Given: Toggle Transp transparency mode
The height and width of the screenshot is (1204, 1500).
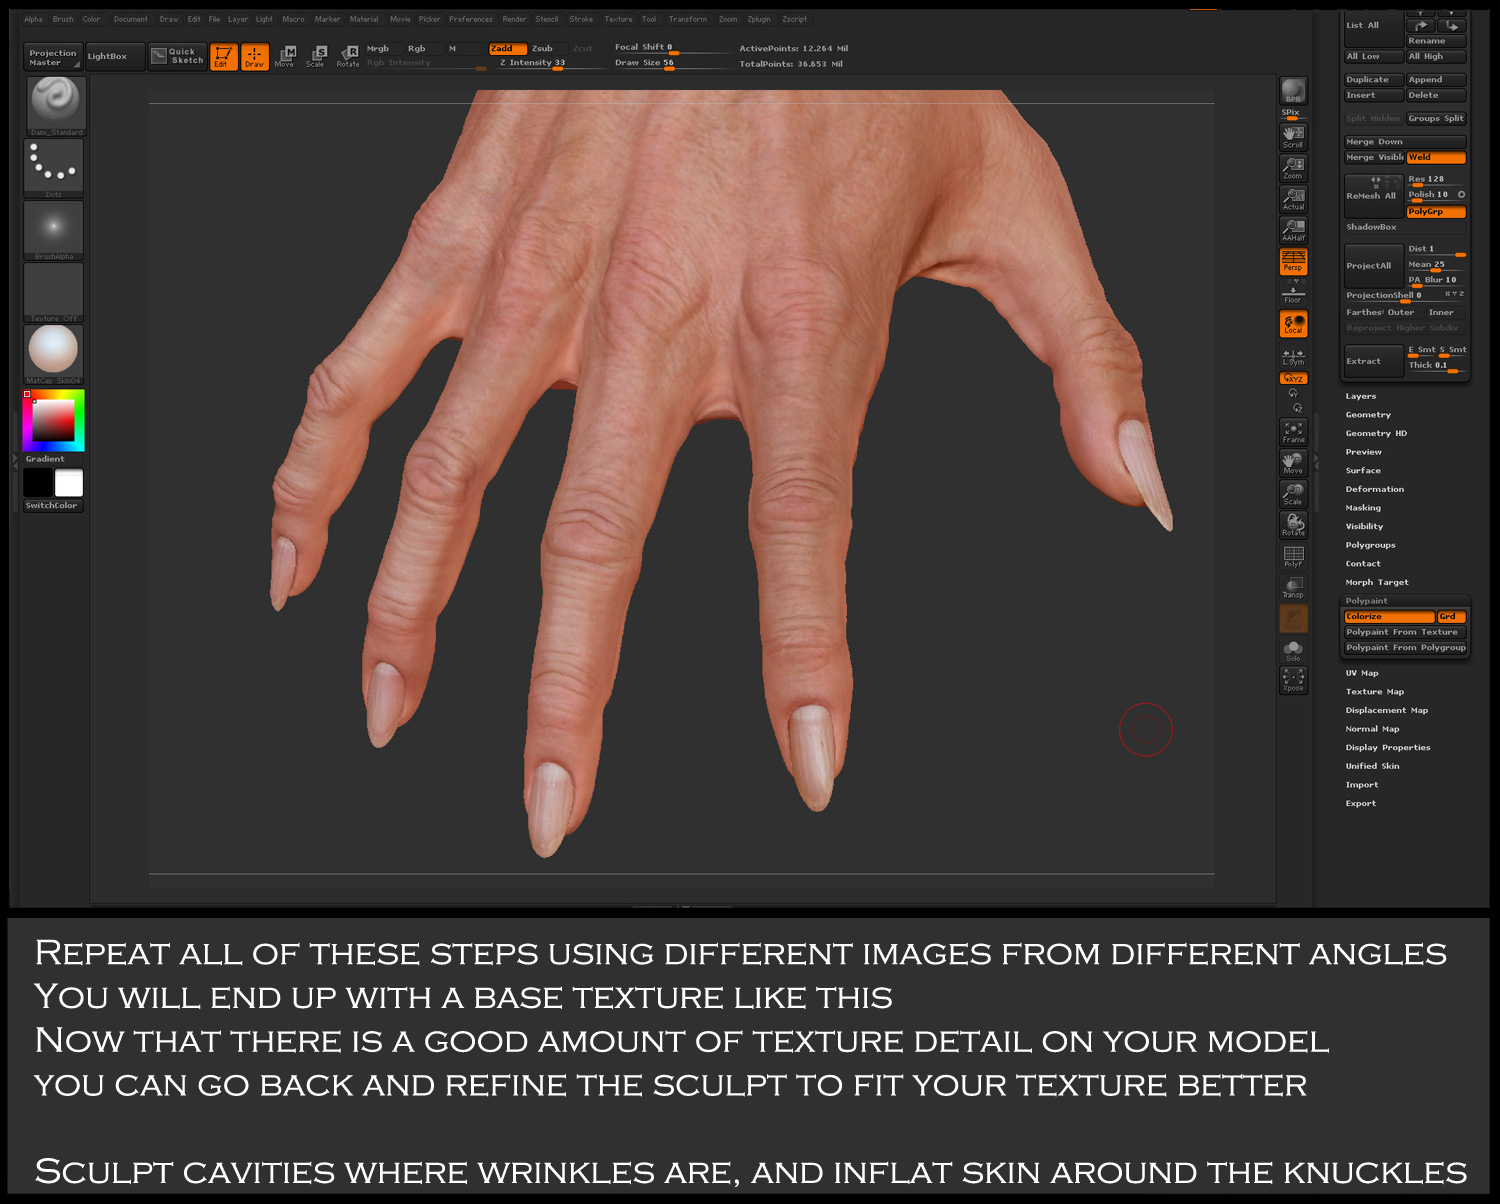Looking at the screenshot, I should coord(1293,587).
